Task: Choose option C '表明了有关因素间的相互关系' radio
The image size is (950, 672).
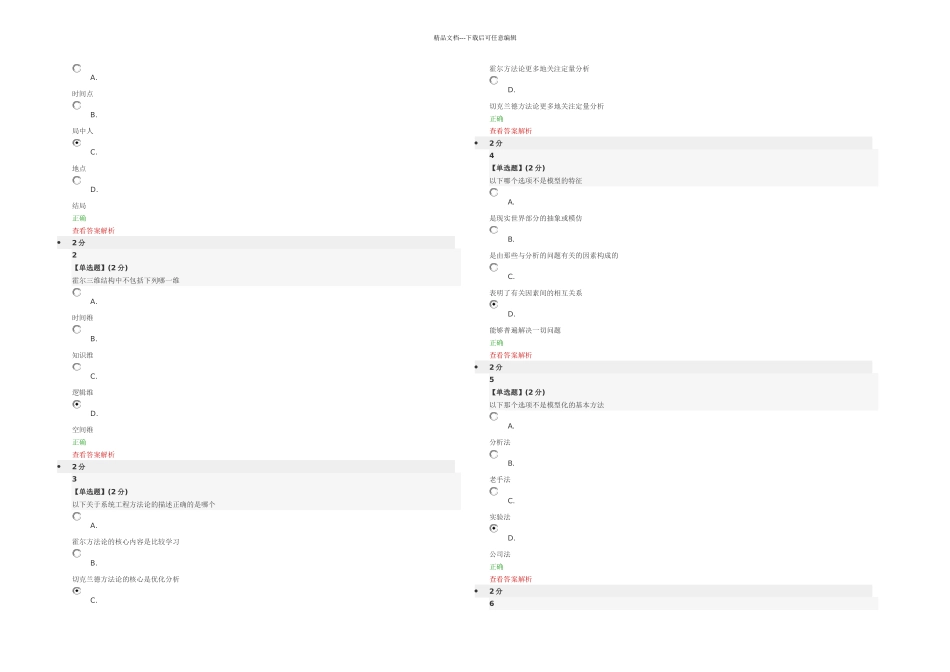Action: pos(494,268)
